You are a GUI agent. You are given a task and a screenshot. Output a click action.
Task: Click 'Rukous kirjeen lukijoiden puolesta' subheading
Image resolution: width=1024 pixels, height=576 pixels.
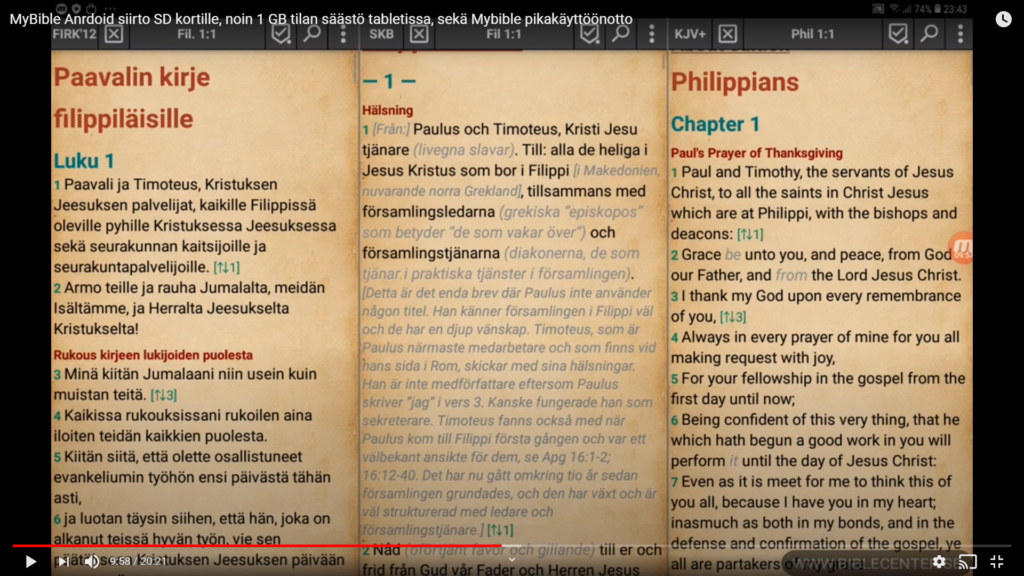click(x=153, y=355)
